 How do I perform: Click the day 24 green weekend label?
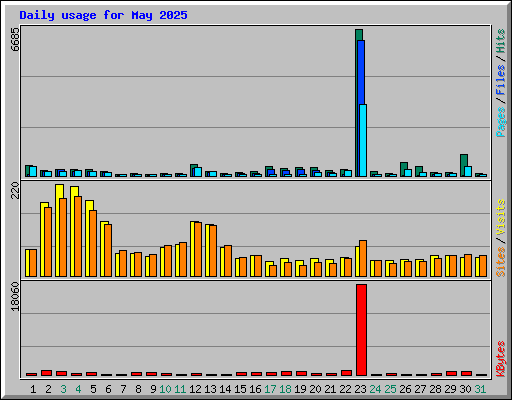375,389
